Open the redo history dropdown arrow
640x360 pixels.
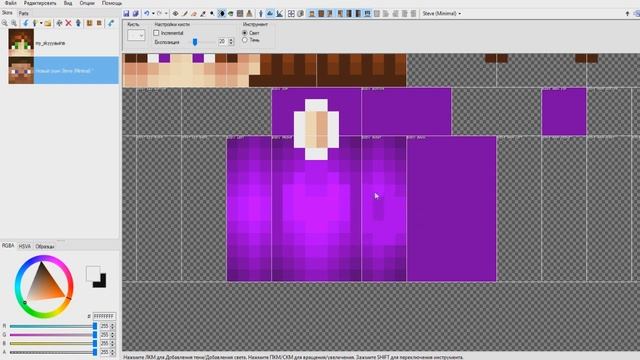166,13
